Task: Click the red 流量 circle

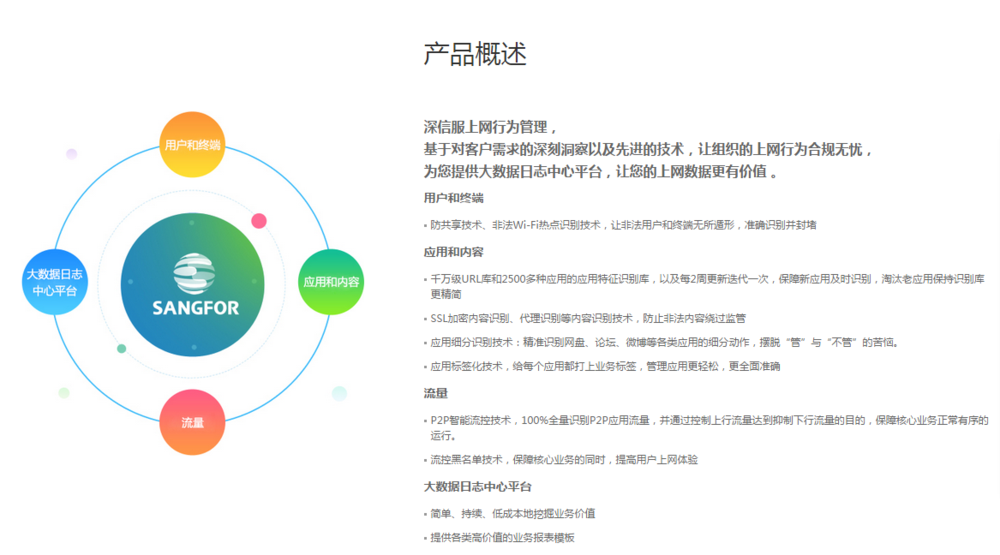Action: pyautogui.click(x=193, y=422)
